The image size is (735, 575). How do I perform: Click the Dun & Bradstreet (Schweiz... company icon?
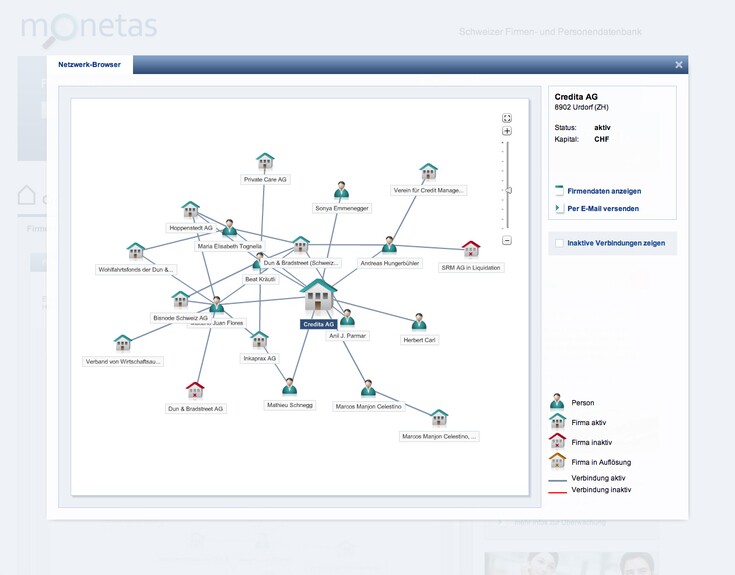click(x=301, y=245)
